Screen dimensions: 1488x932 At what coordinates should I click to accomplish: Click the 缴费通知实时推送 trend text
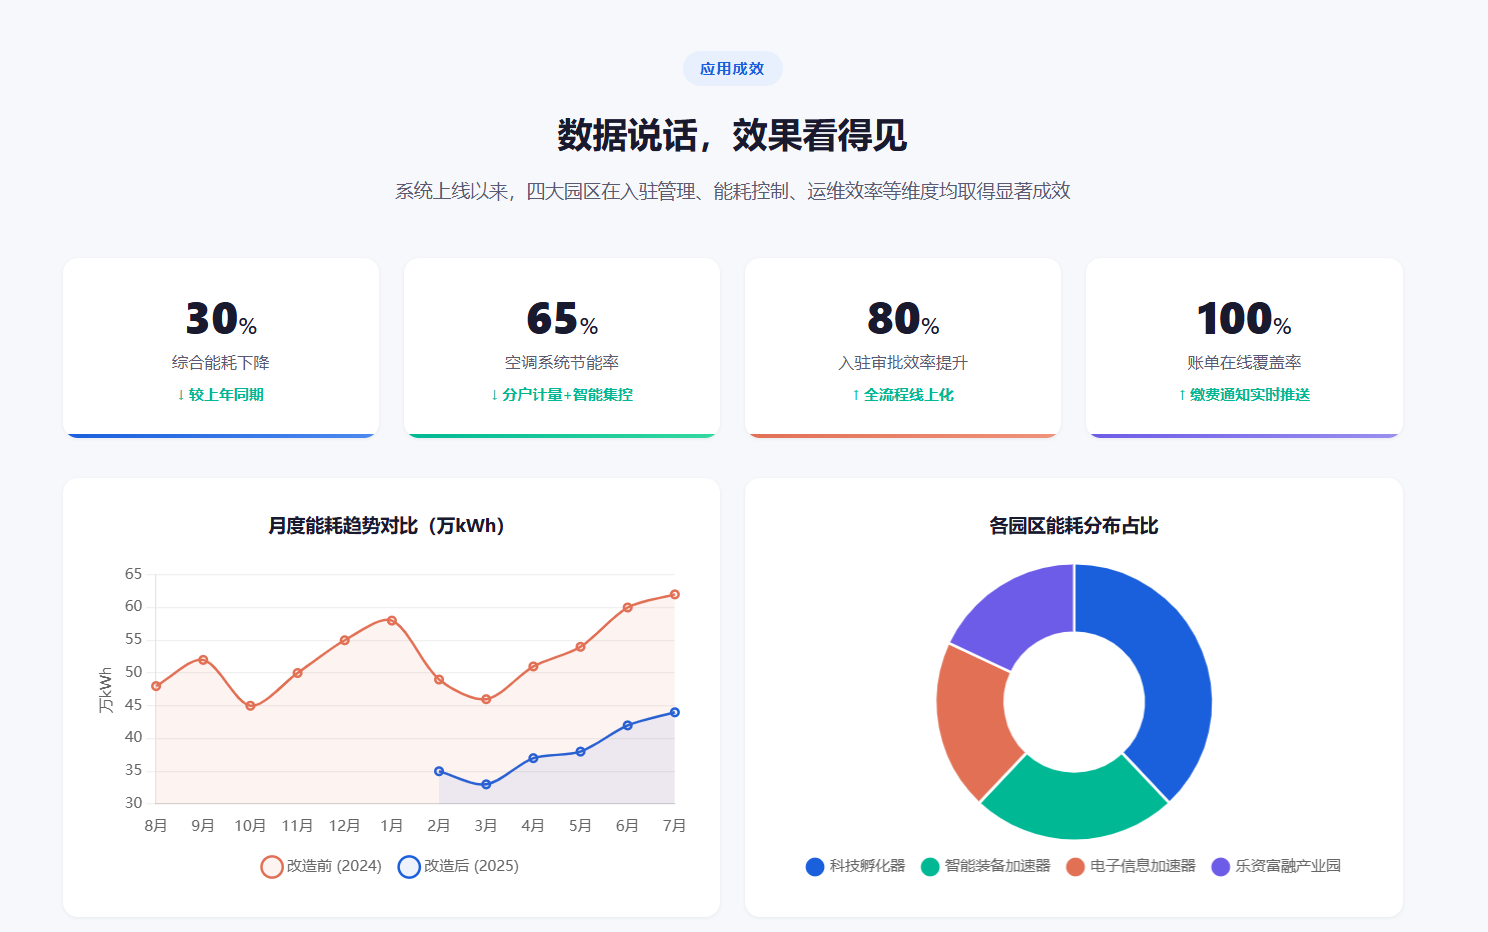tap(1244, 395)
